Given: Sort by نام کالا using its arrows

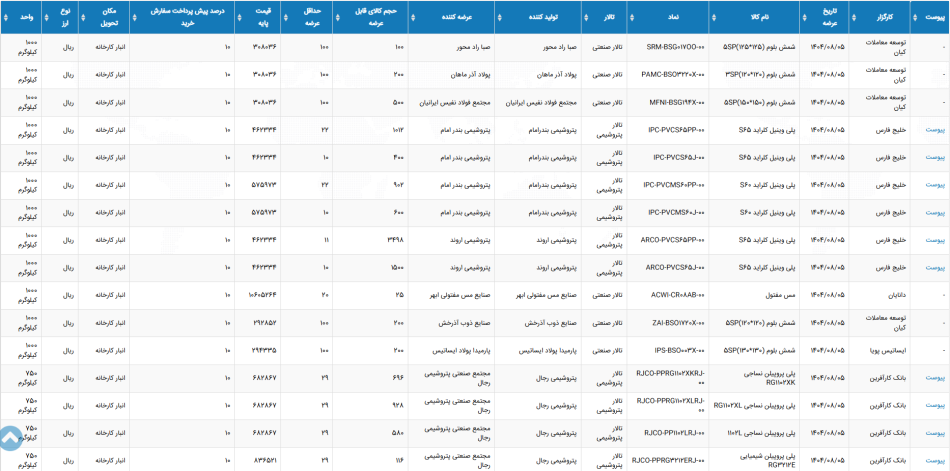Looking at the screenshot, I should tap(713, 18).
